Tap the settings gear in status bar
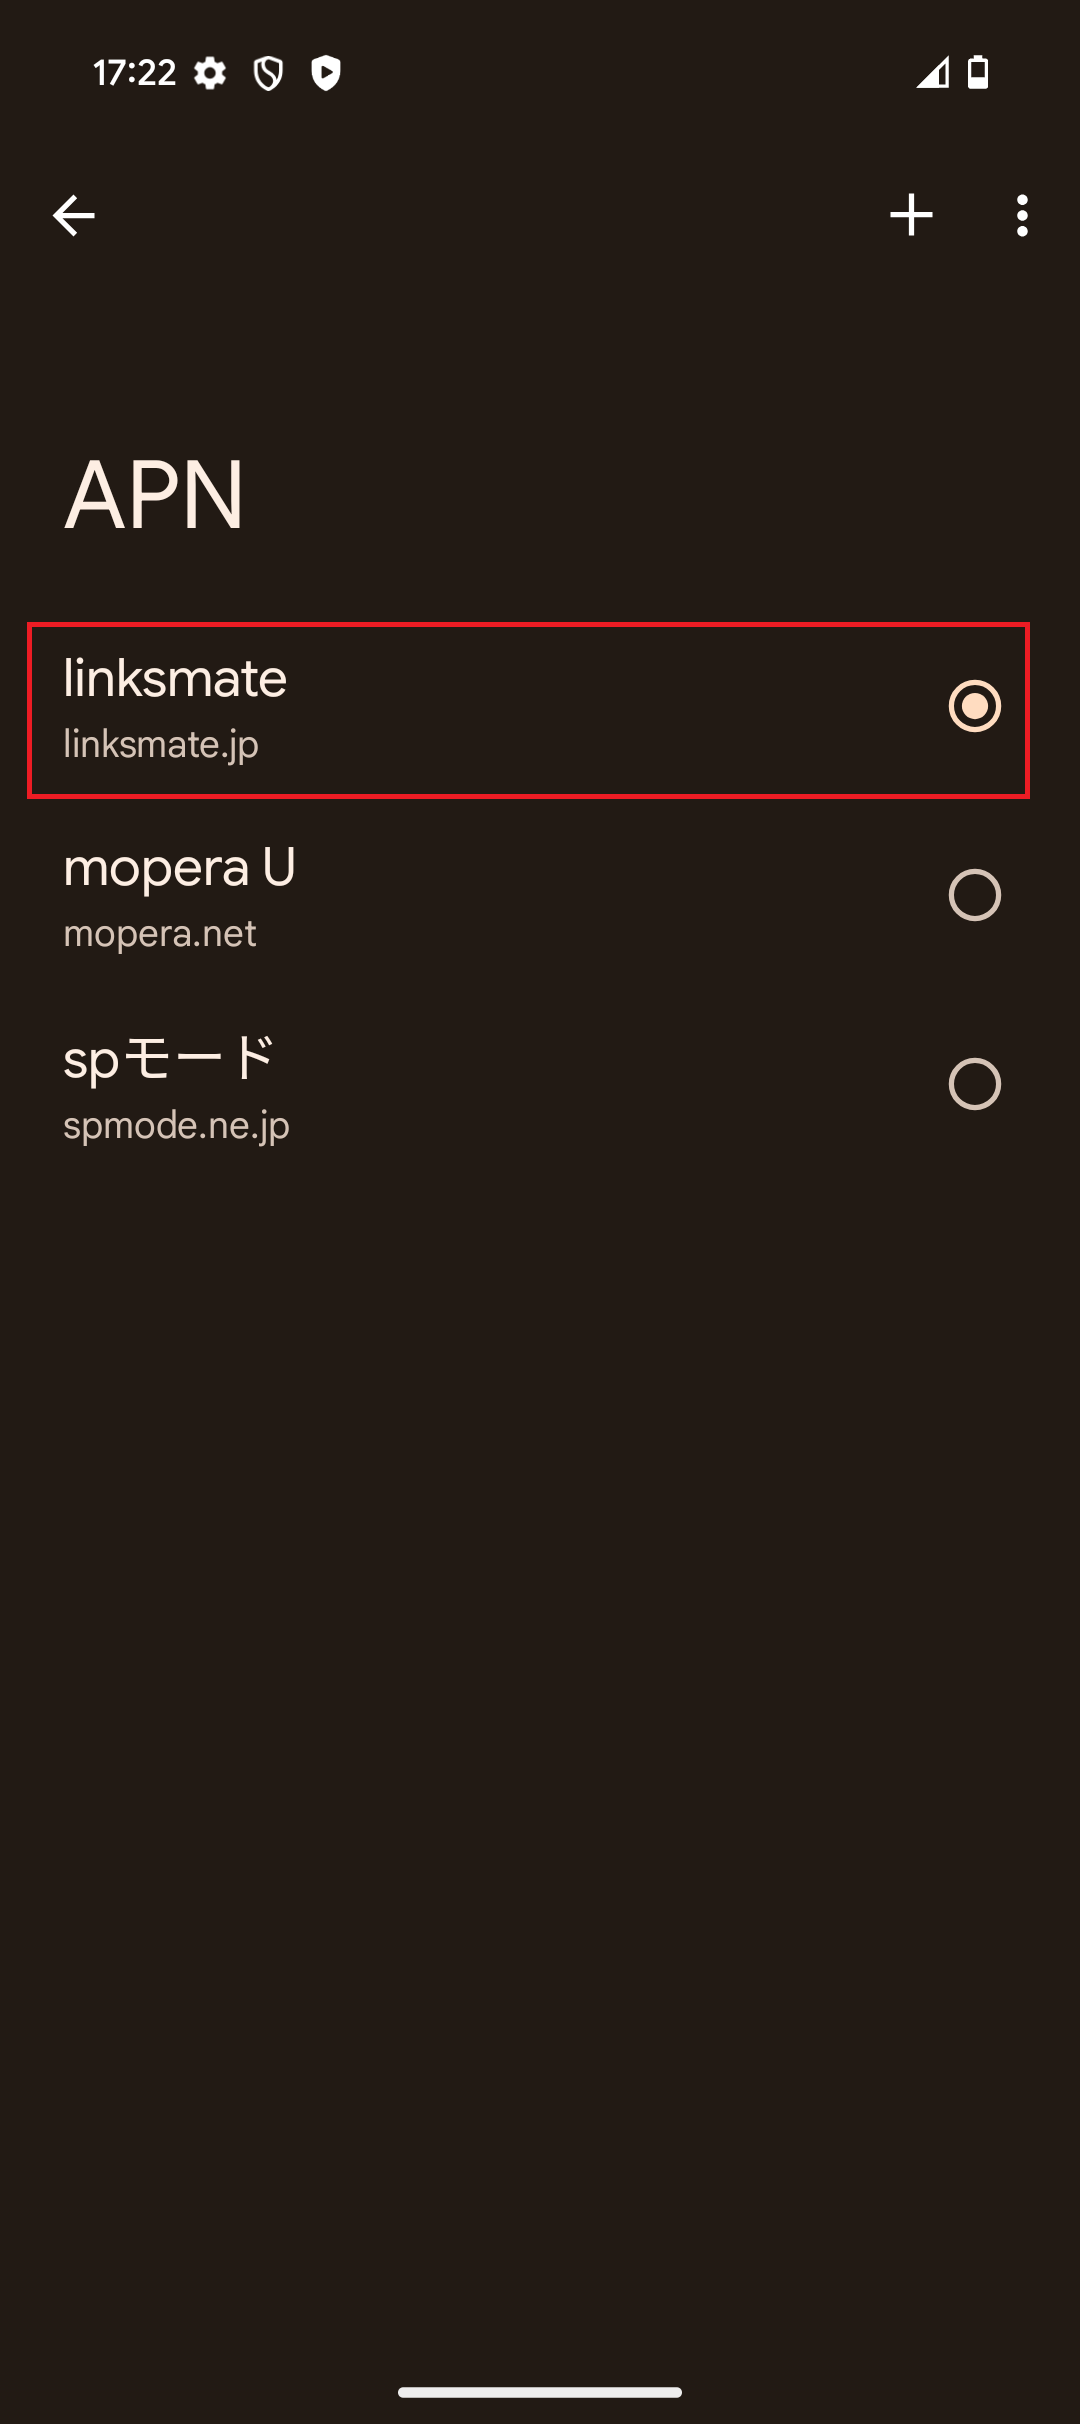The height and width of the screenshot is (2424, 1080). click(x=210, y=73)
